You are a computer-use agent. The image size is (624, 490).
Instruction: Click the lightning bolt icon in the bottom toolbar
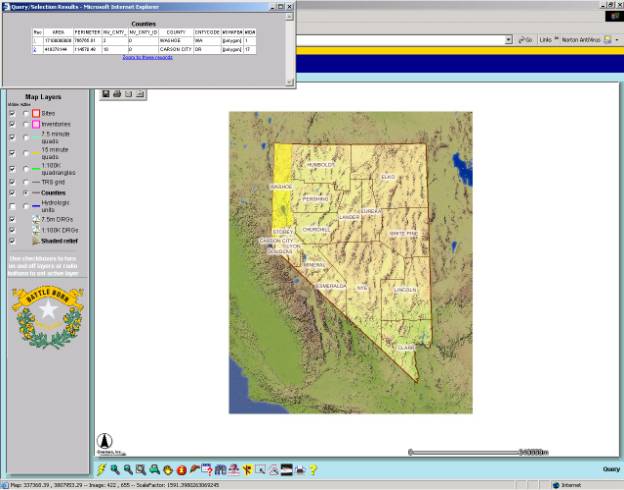pyautogui.click(x=101, y=469)
